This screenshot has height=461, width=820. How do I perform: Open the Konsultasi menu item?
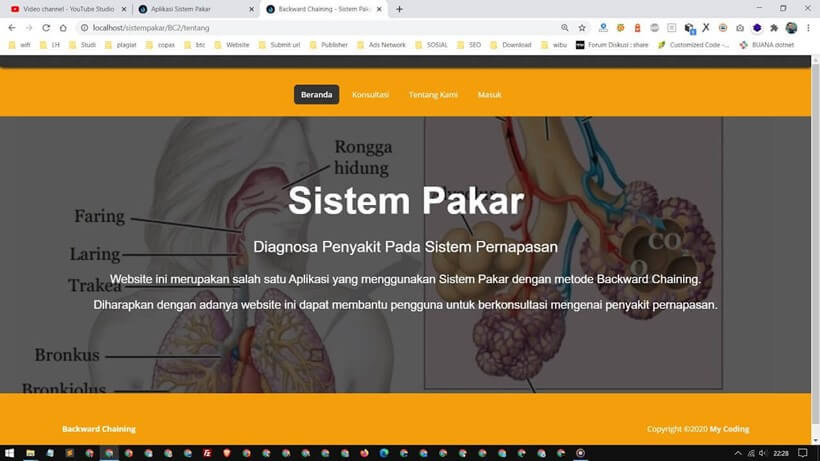(370, 95)
